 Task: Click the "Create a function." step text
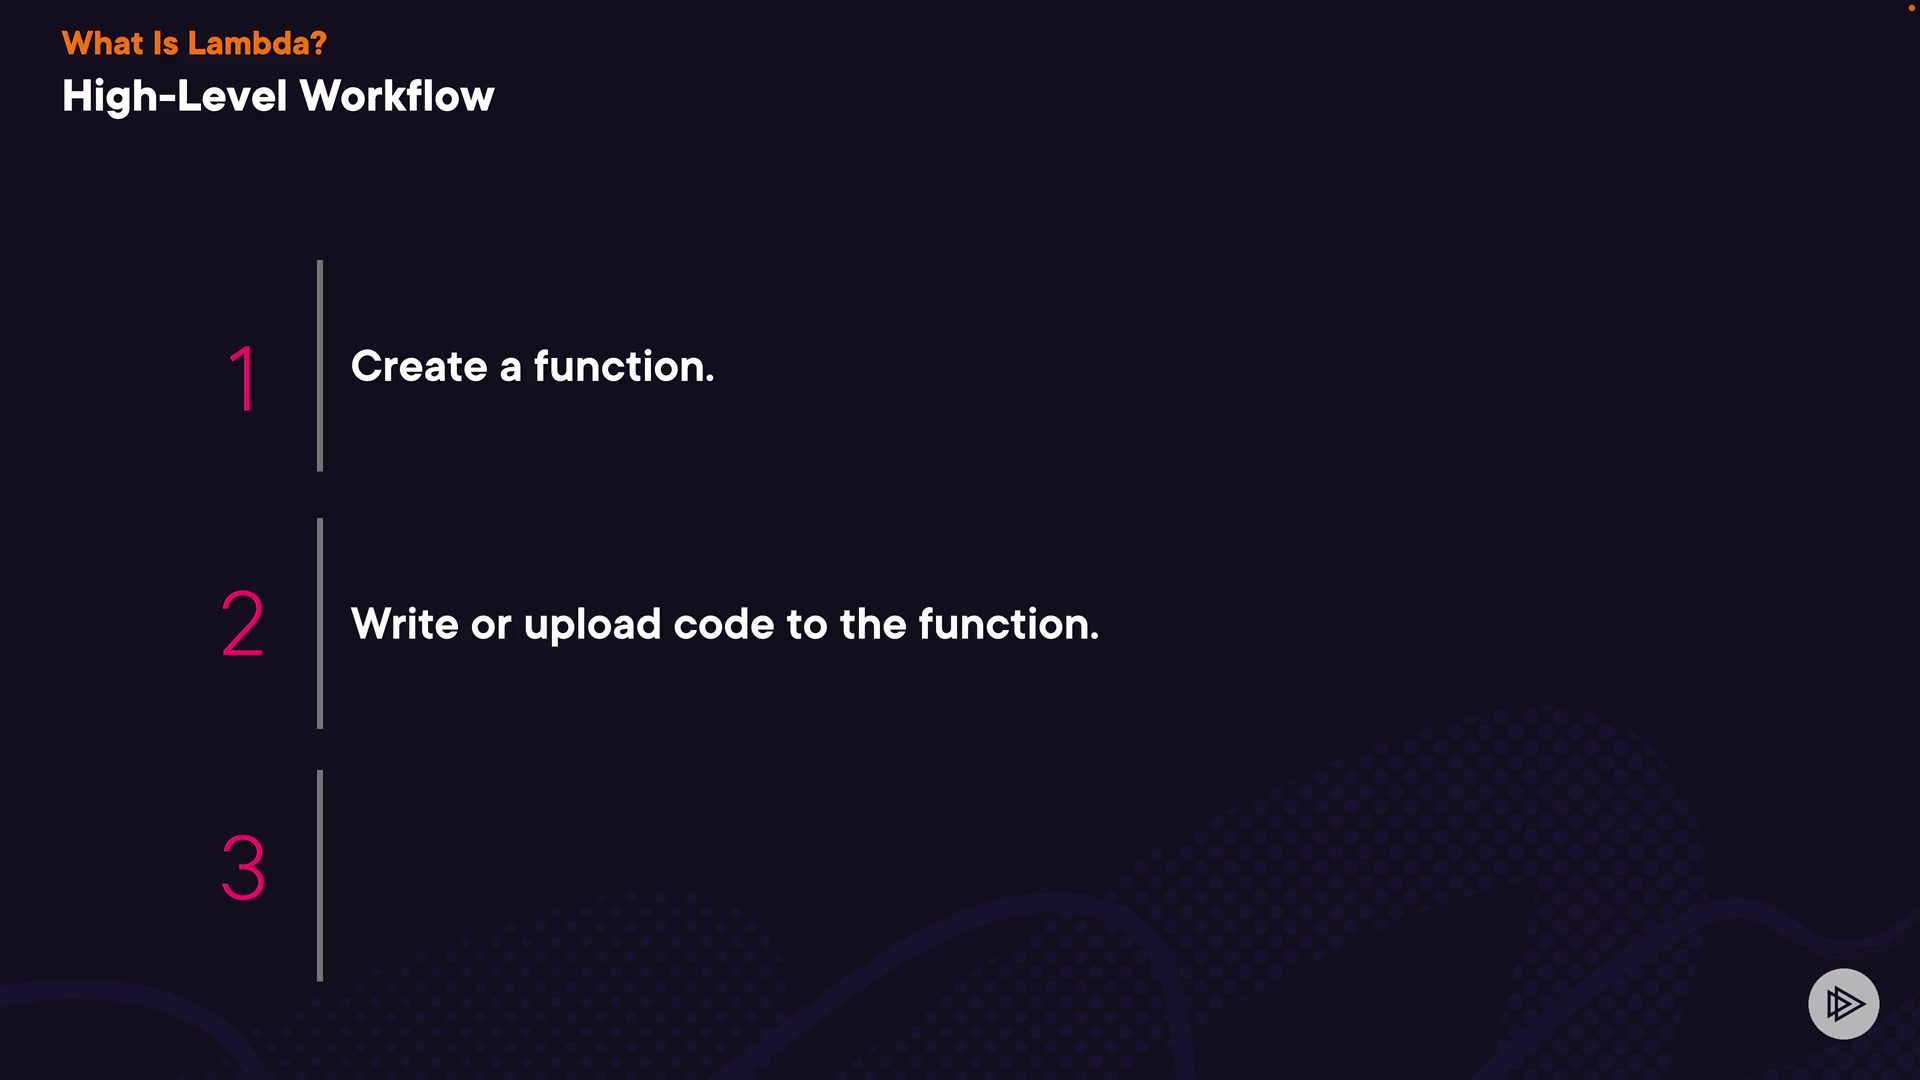point(532,367)
